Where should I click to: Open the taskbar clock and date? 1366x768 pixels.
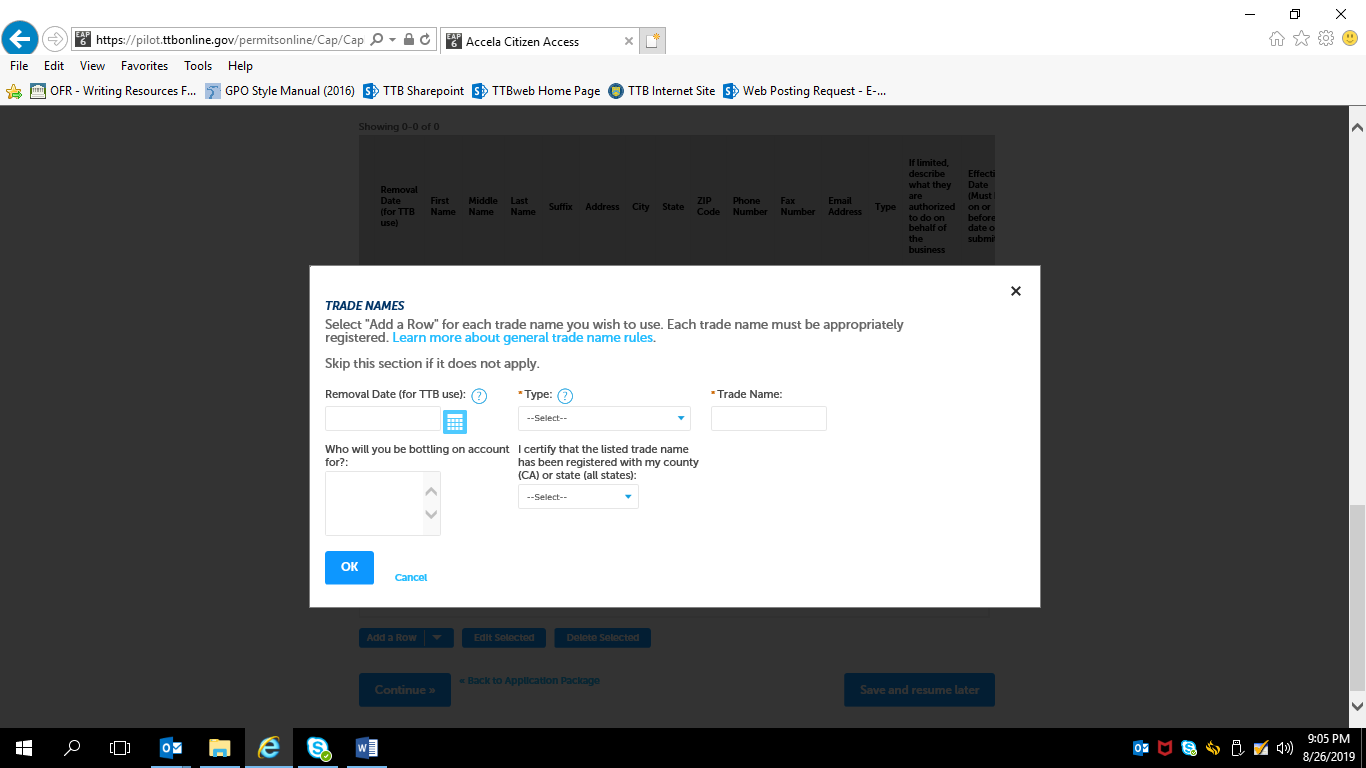(1327, 747)
